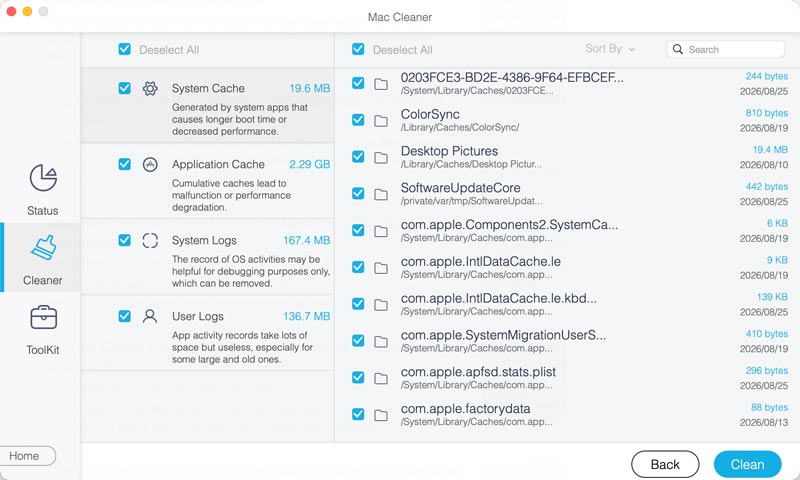Click folder icon for com.apple.IntlDataCache.le 9 KB row

tap(381, 268)
